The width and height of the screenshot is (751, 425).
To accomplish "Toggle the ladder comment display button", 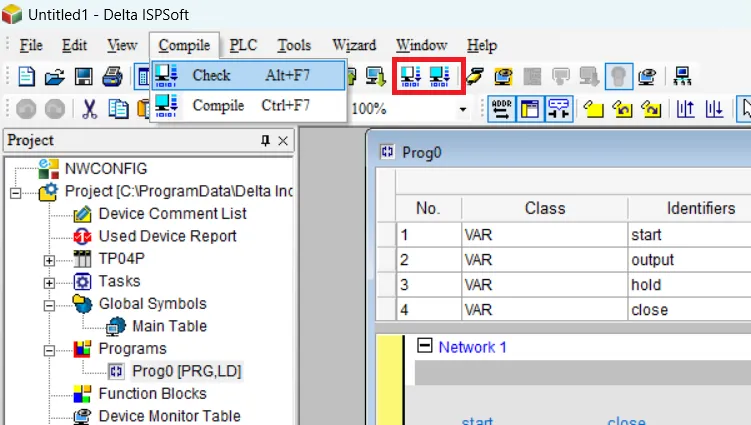I will pyautogui.click(x=559, y=109).
